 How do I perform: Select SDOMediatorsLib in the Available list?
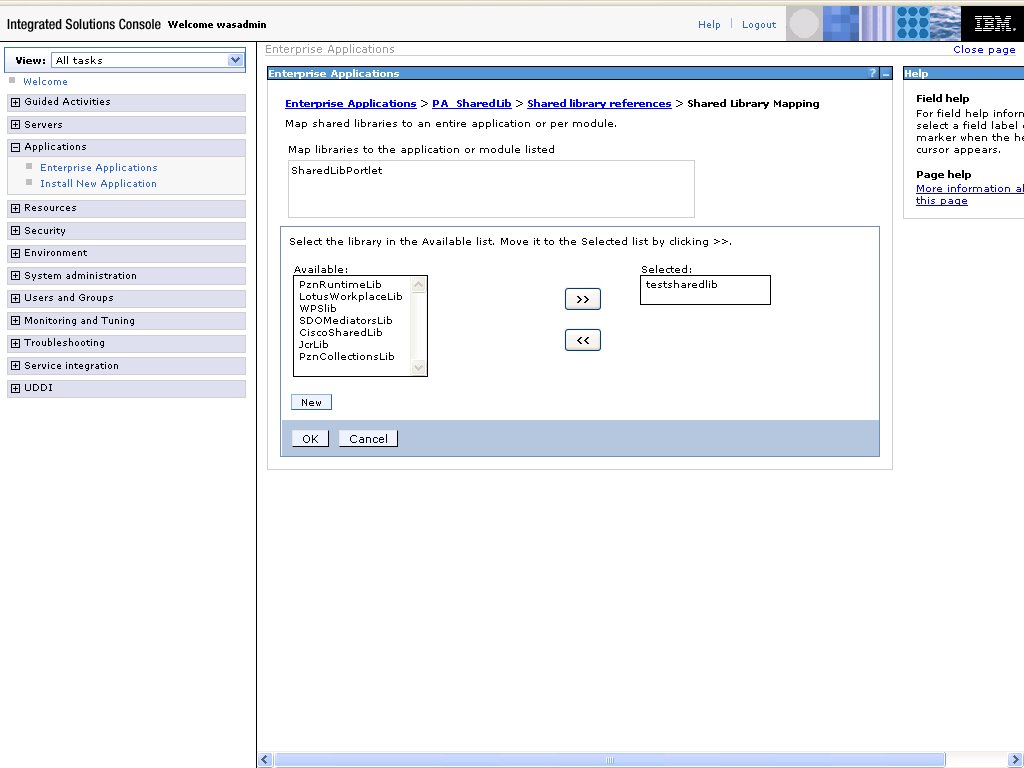click(345, 321)
